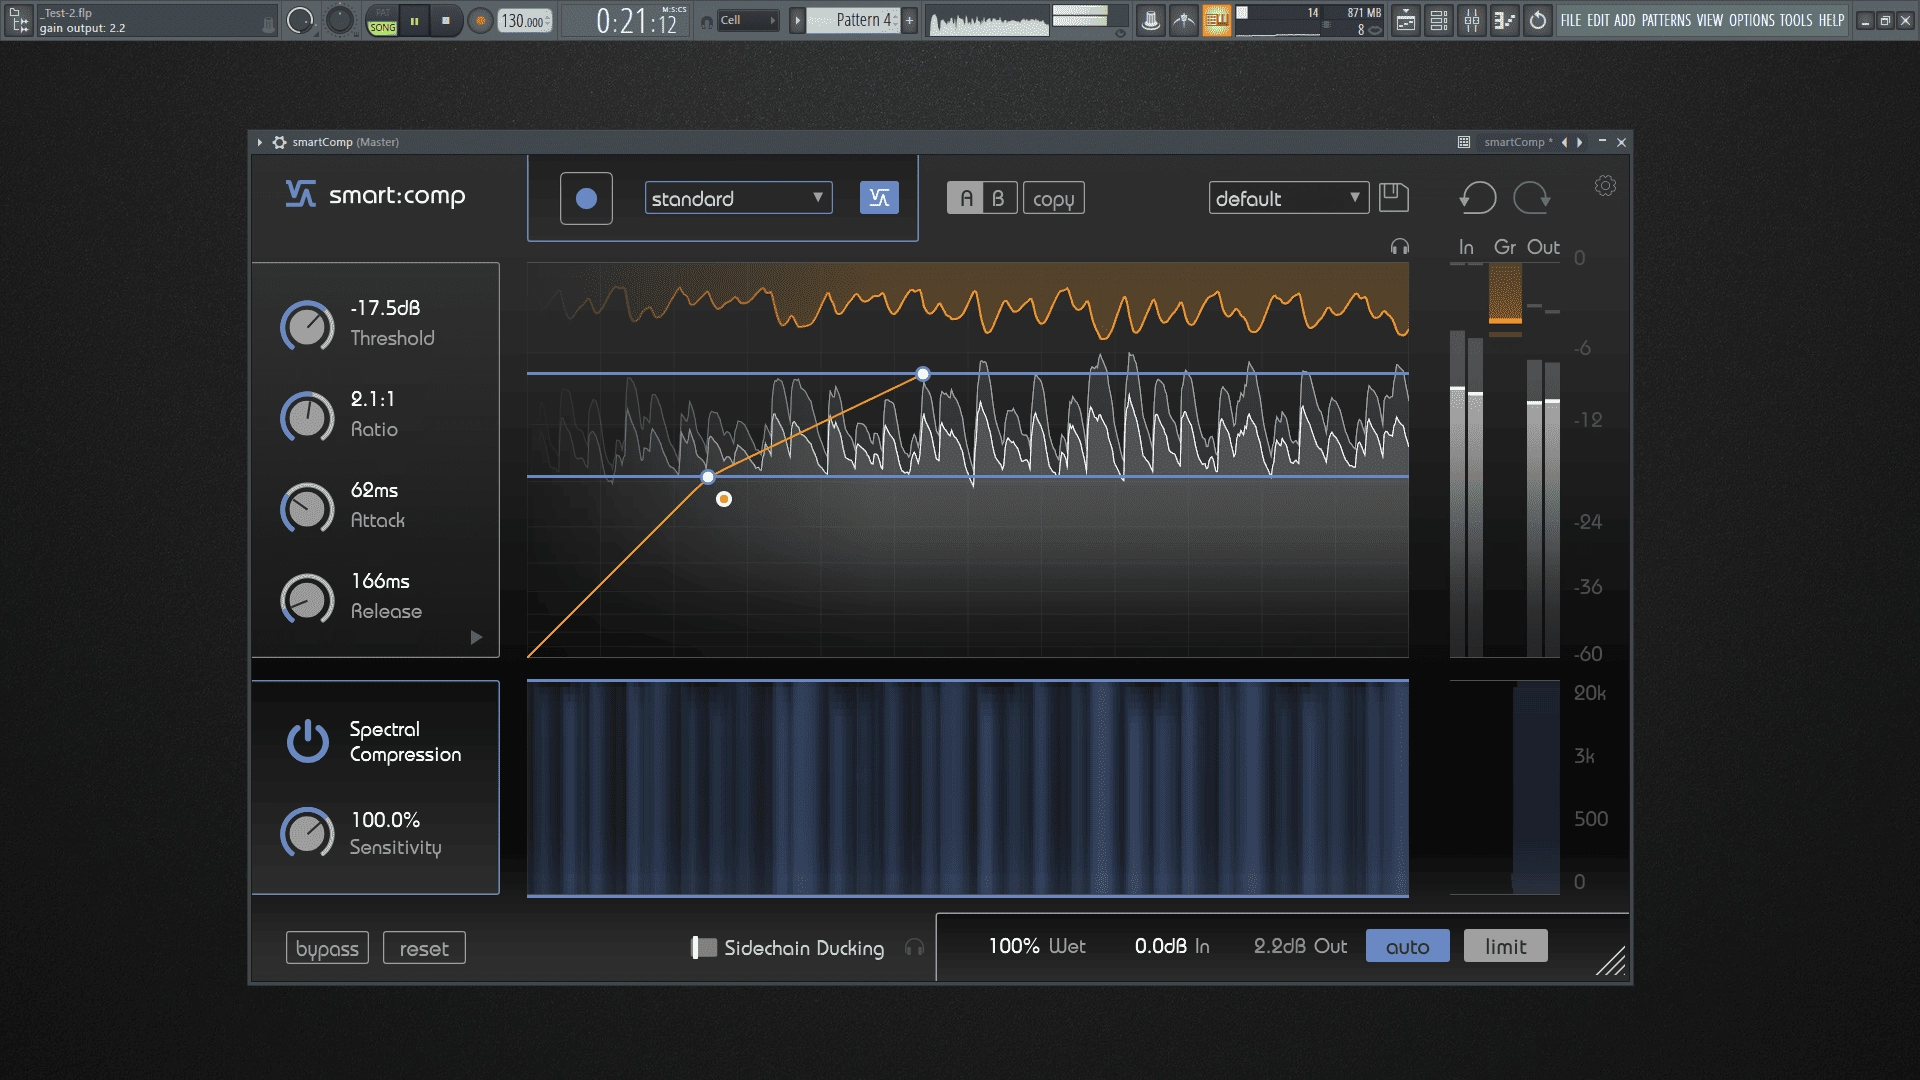Click the reset button
The height and width of the screenshot is (1080, 1920).
[424, 948]
